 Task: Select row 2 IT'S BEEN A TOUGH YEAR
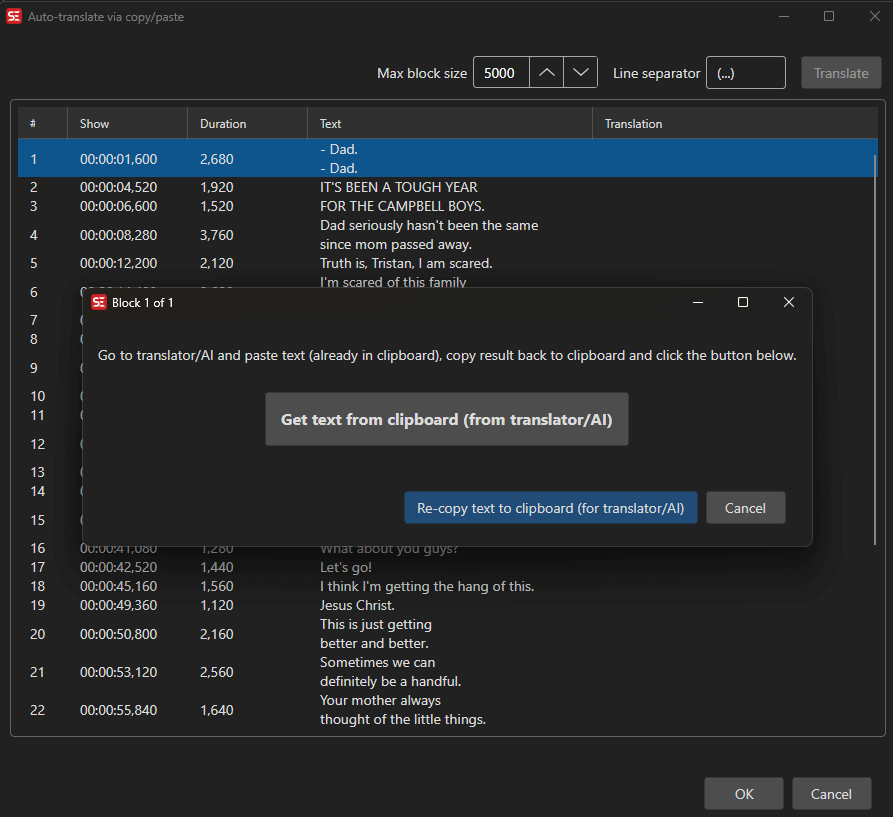click(x=398, y=187)
